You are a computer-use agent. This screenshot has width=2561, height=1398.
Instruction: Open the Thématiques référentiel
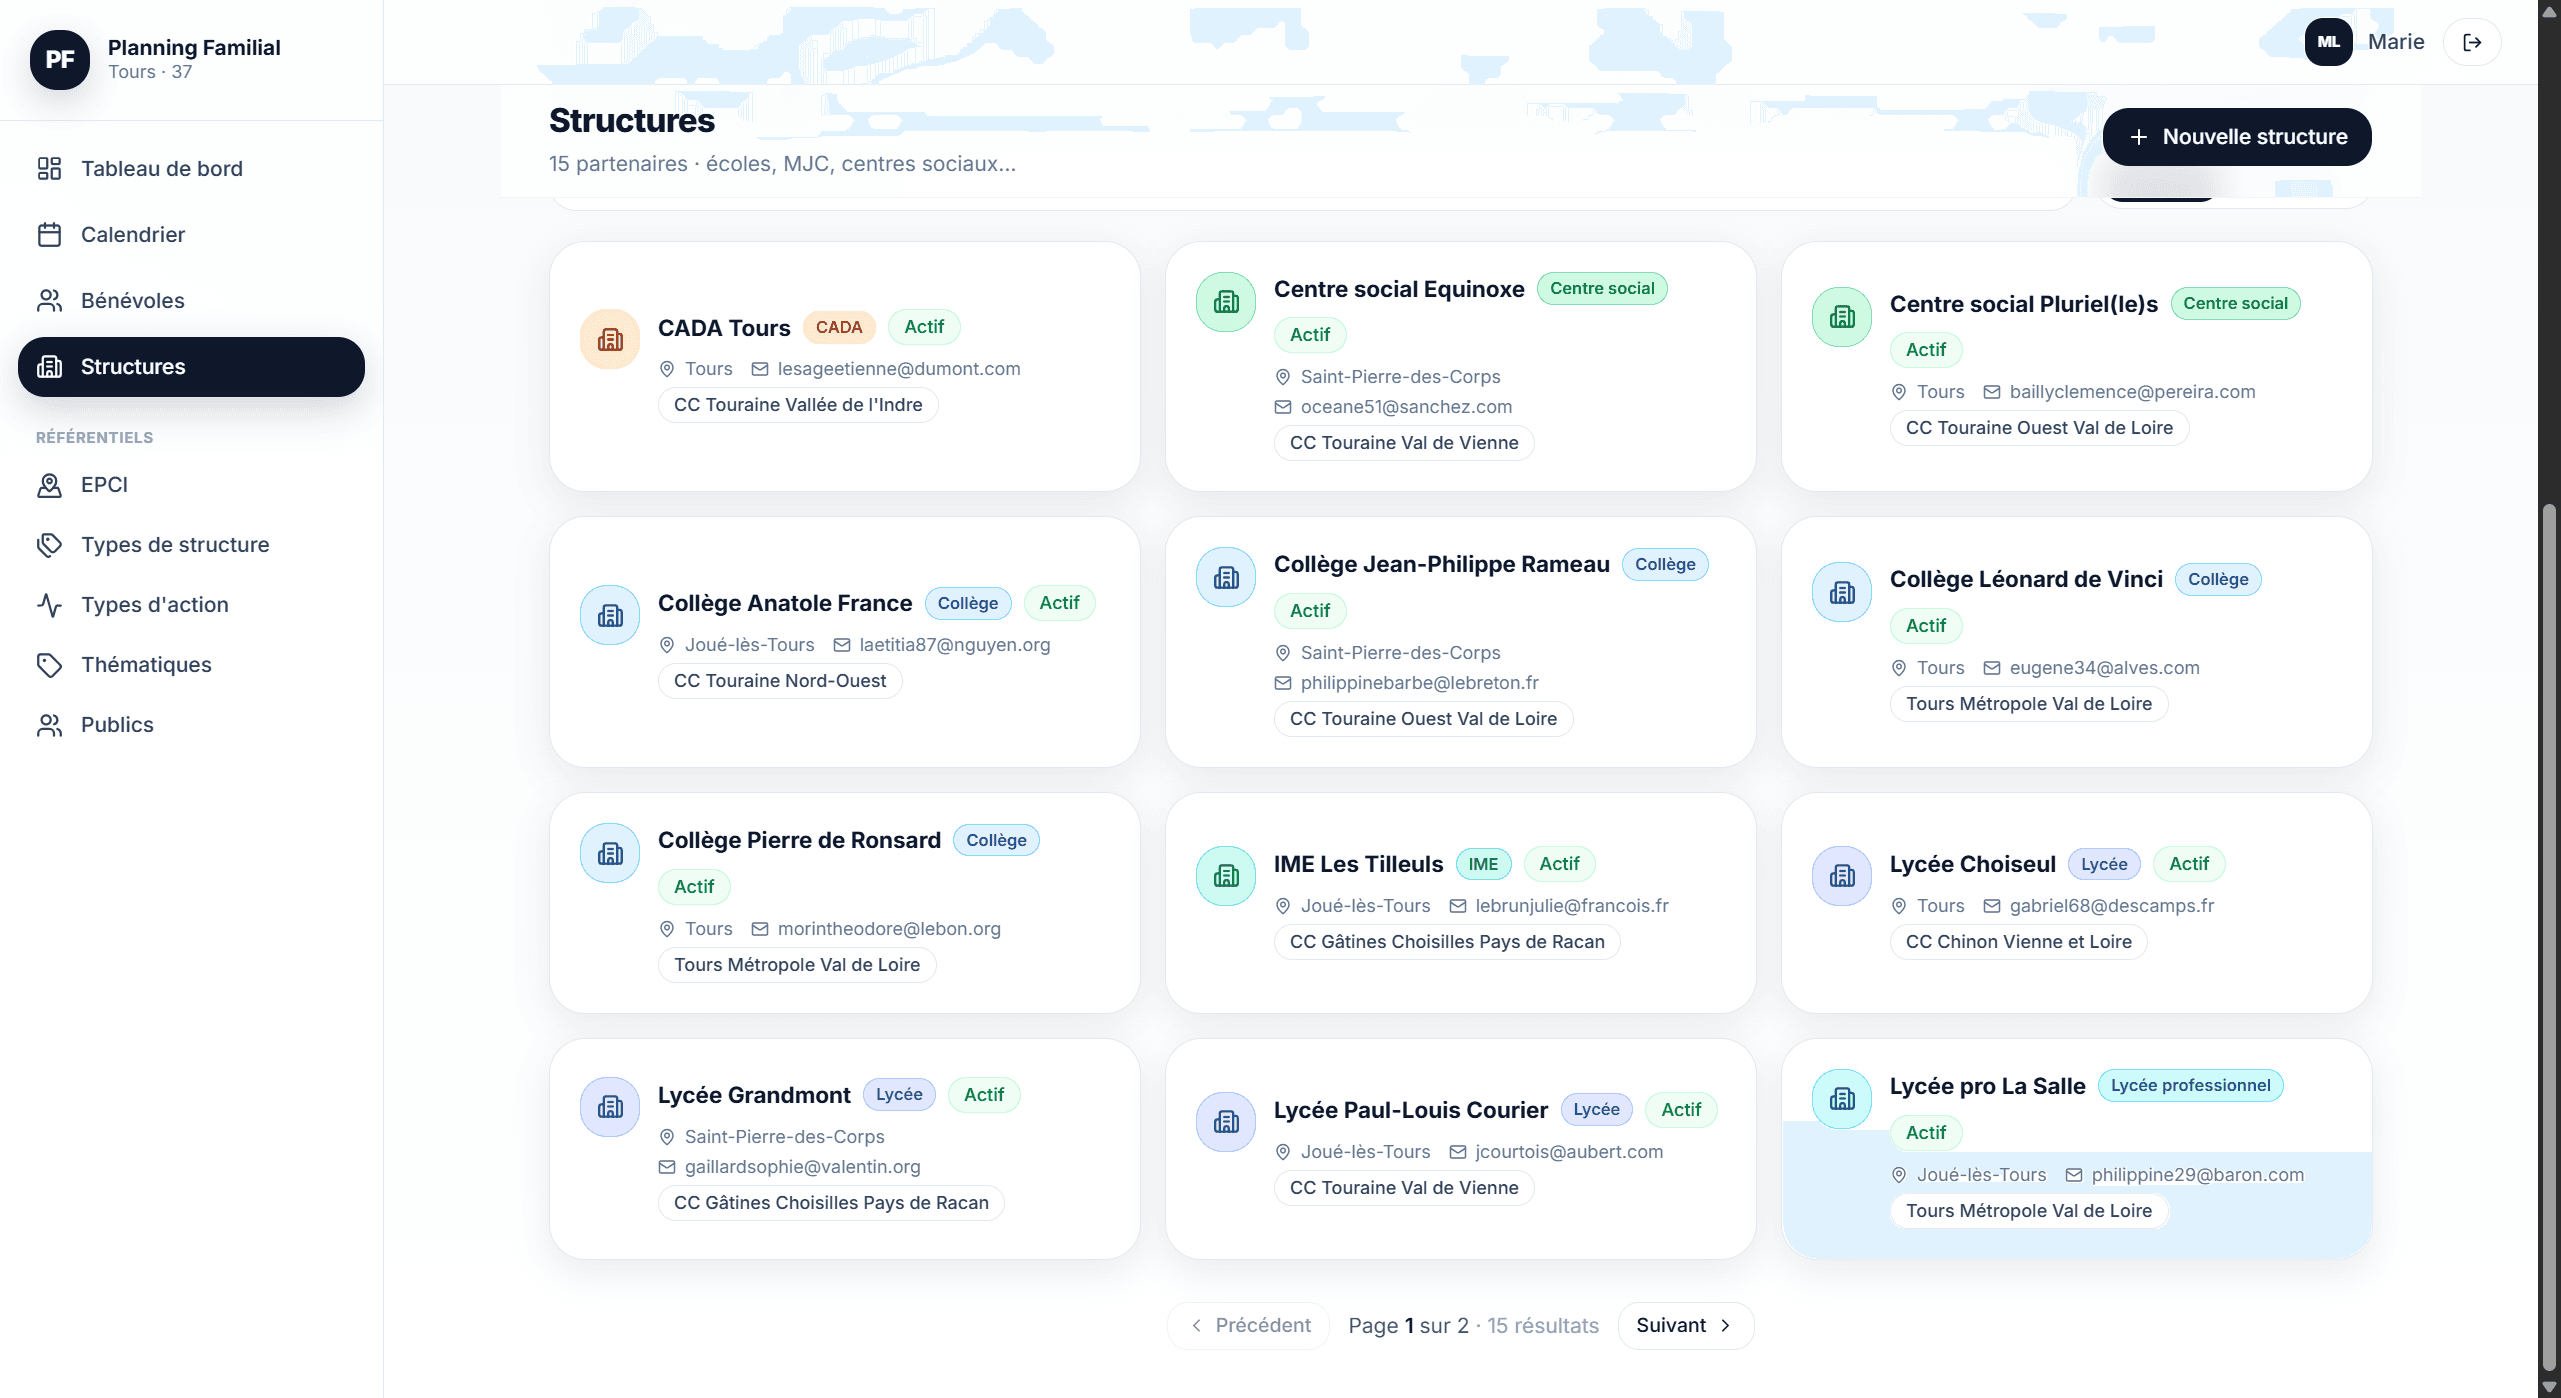(x=191, y=665)
